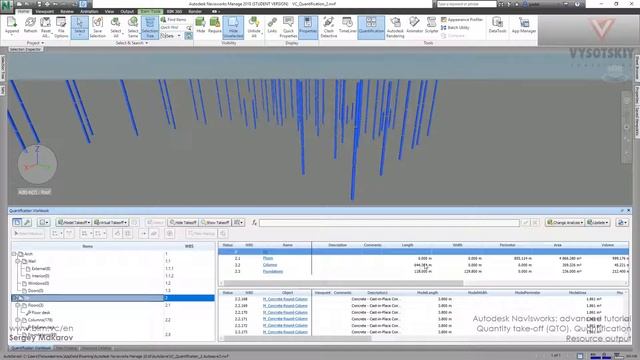Image resolution: width=640 pixels, height=360 pixels.
Task: Click the Quick Properties icon
Action: 288,26
